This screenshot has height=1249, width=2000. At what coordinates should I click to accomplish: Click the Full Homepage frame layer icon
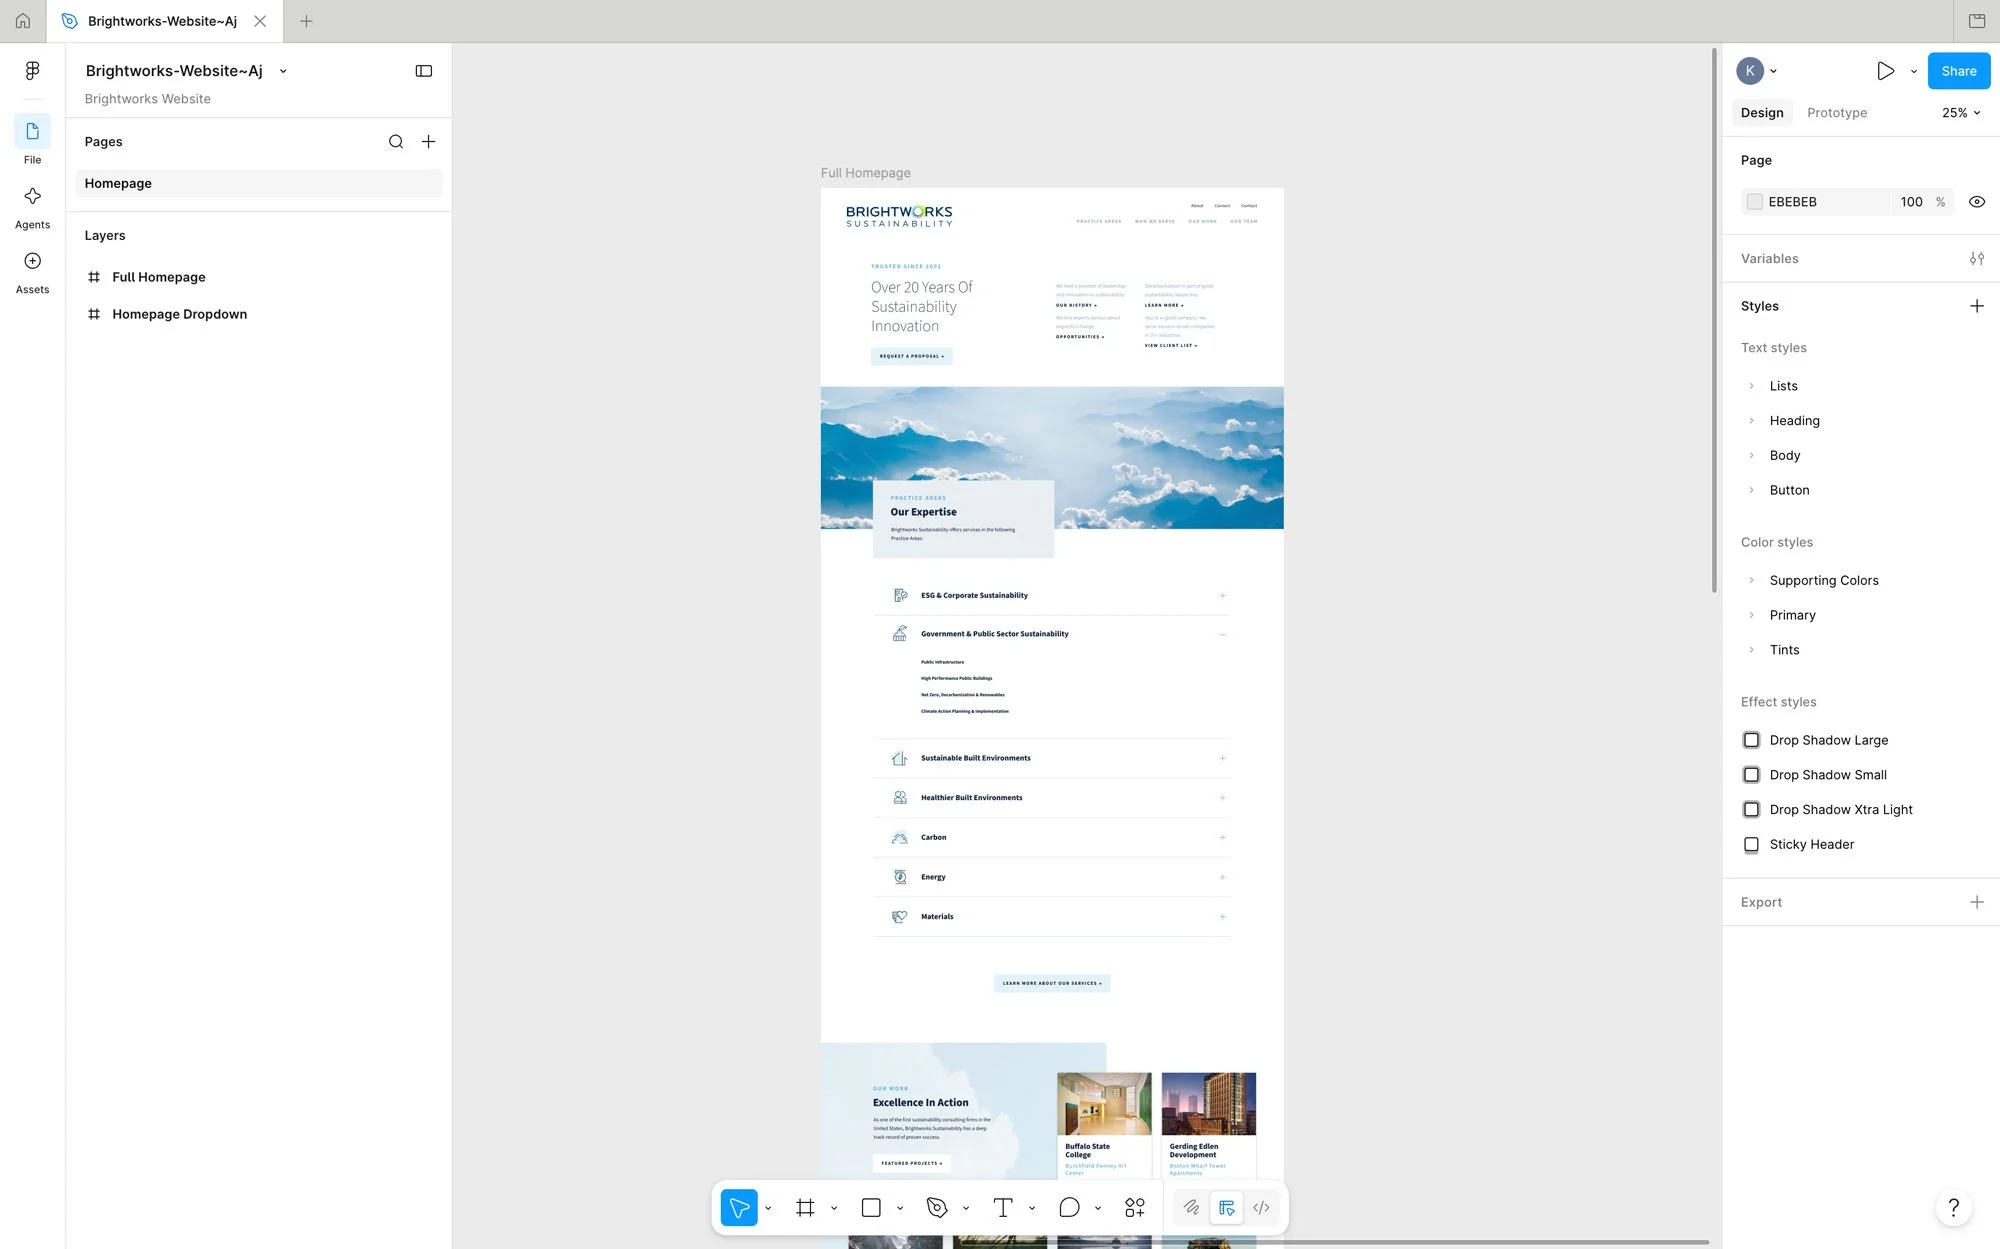pyautogui.click(x=94, y=277)
